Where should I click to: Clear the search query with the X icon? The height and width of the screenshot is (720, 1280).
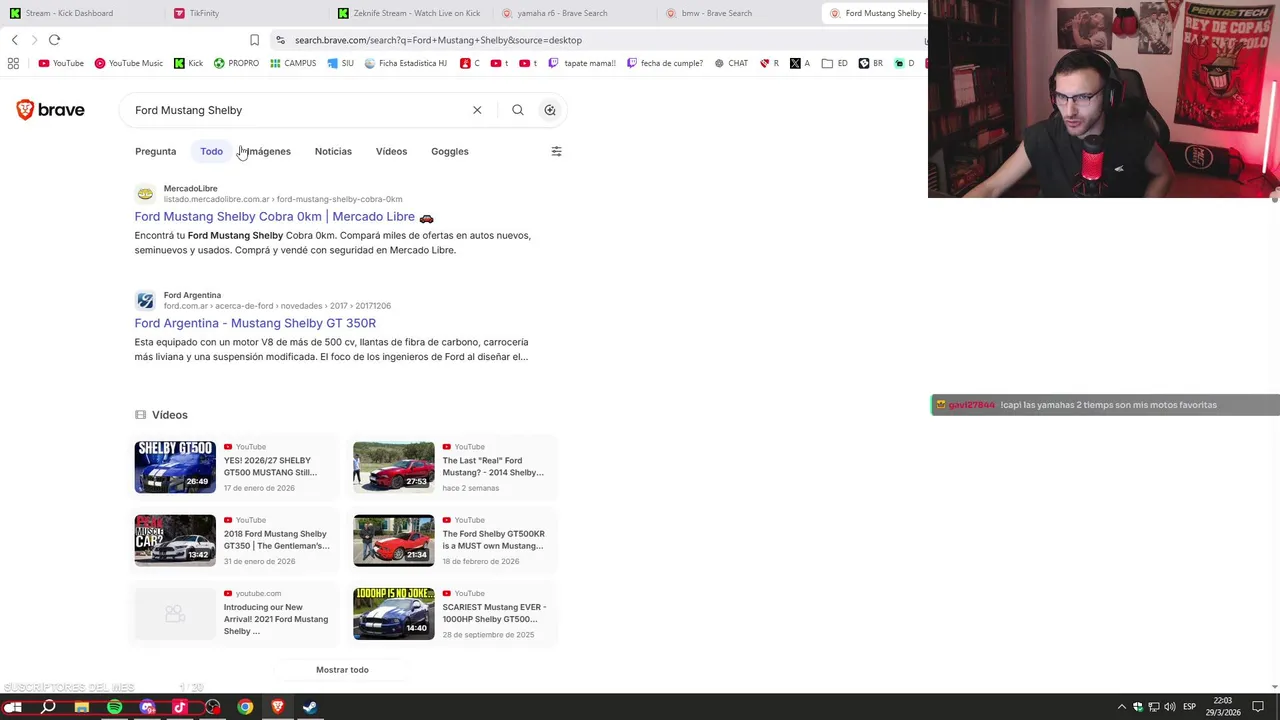pyautogui.click(x=477, y=110)
